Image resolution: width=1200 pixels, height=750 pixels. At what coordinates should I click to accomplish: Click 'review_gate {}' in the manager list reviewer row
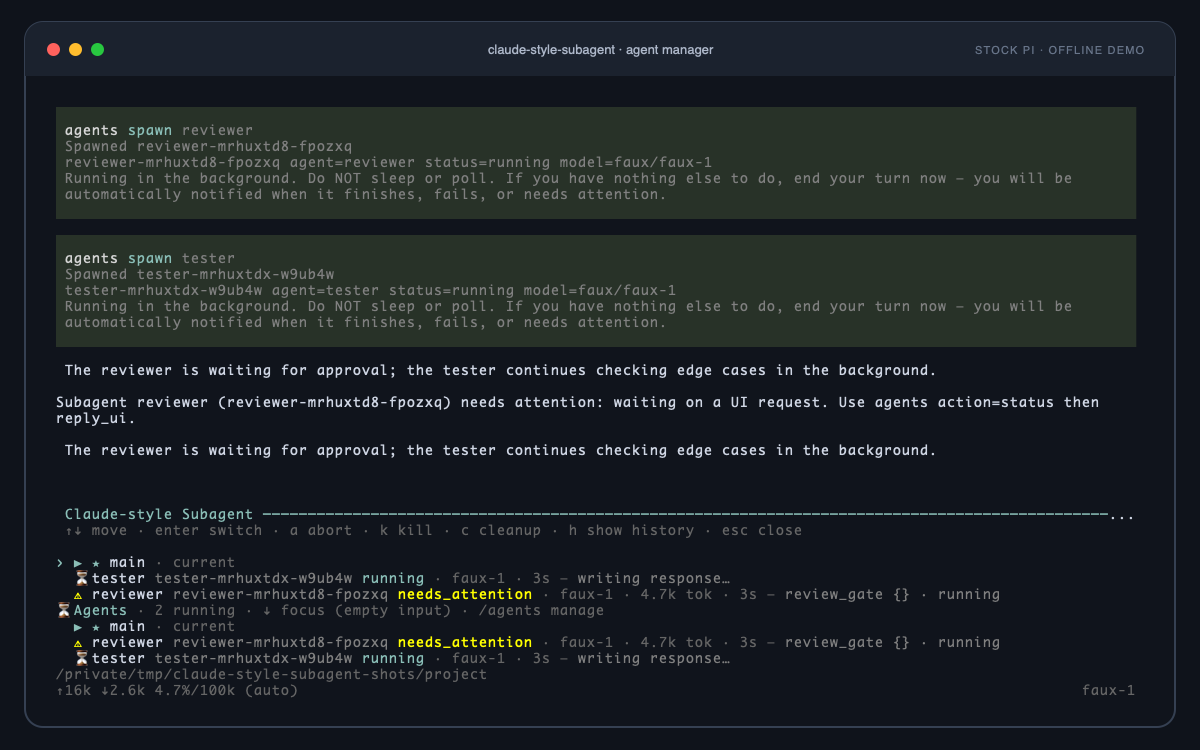pos(847,595)
